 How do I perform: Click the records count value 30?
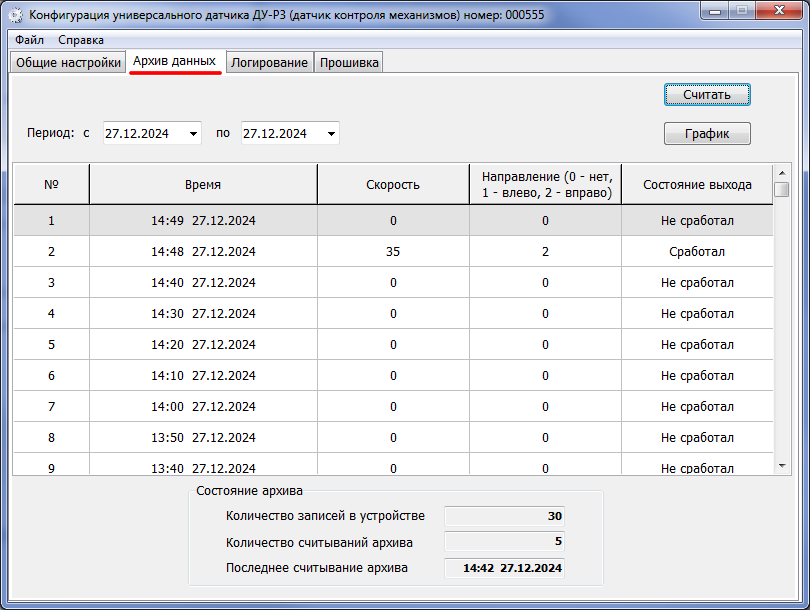pos(504,516)
